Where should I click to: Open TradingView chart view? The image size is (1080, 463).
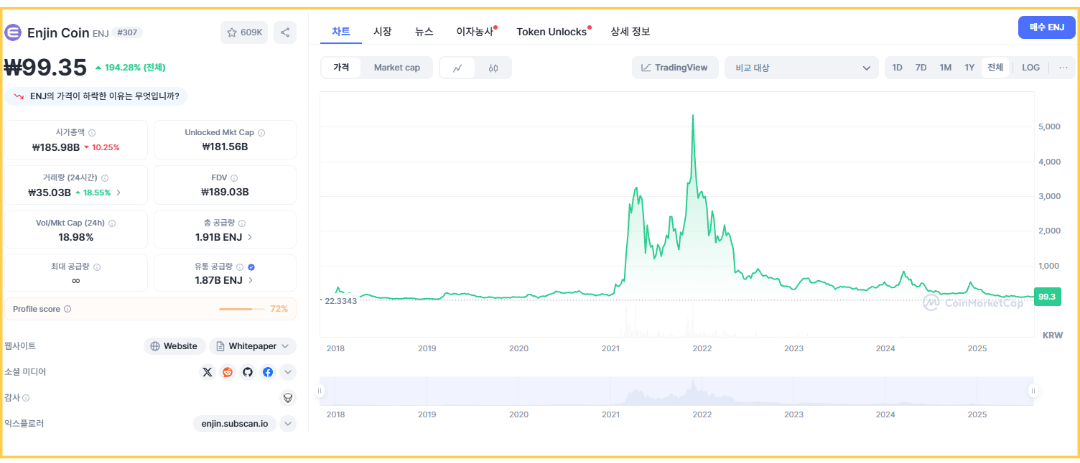(675, 68)
